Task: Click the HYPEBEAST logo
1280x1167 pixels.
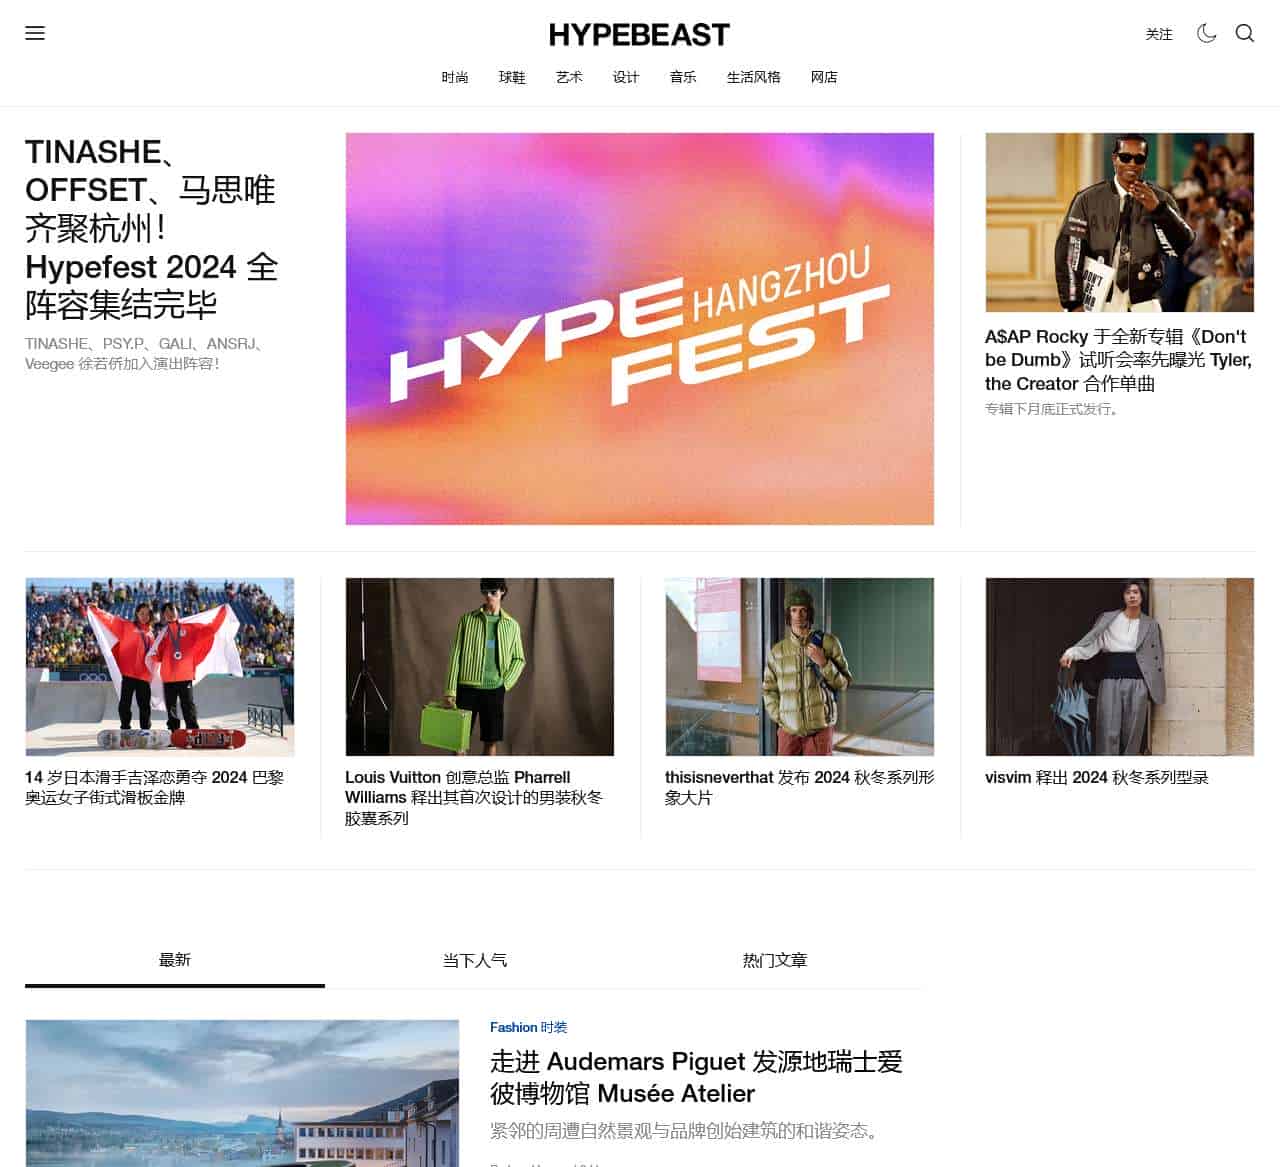Action: click(640, 35)
